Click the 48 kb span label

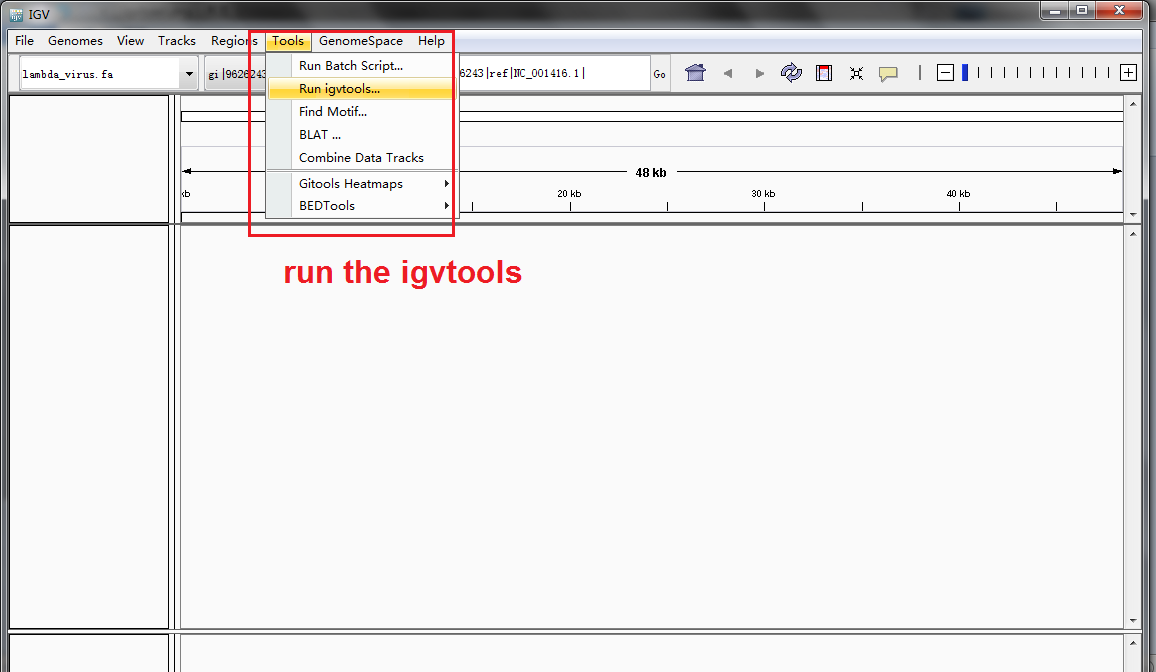(651, 172)
